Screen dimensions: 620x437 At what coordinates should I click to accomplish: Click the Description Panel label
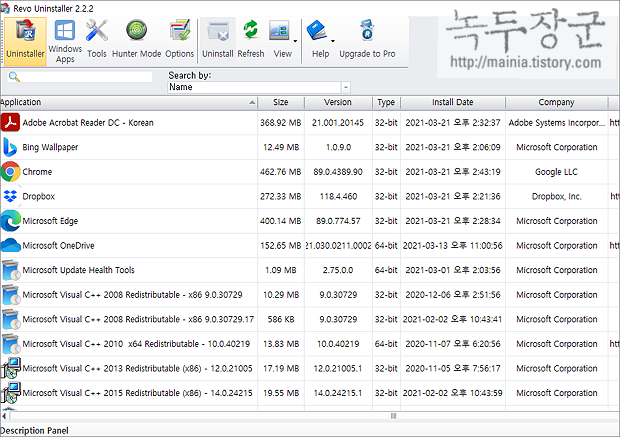34,430
